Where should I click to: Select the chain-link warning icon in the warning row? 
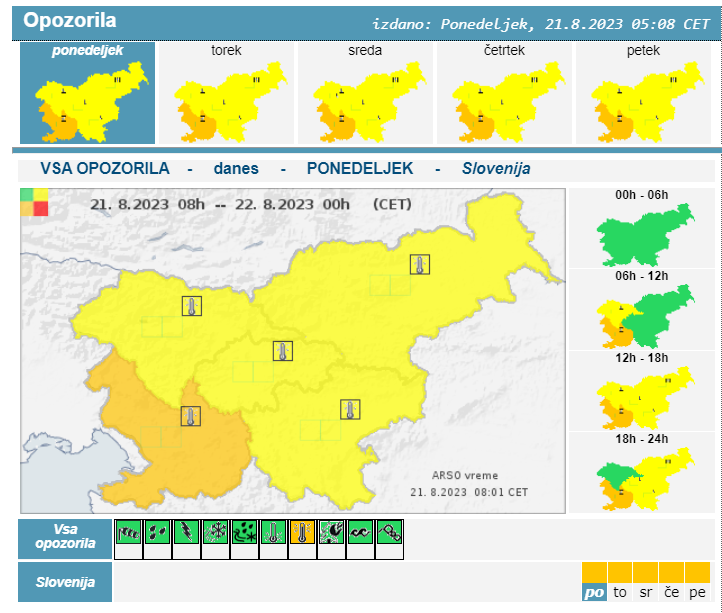click(x=390, y=533)
